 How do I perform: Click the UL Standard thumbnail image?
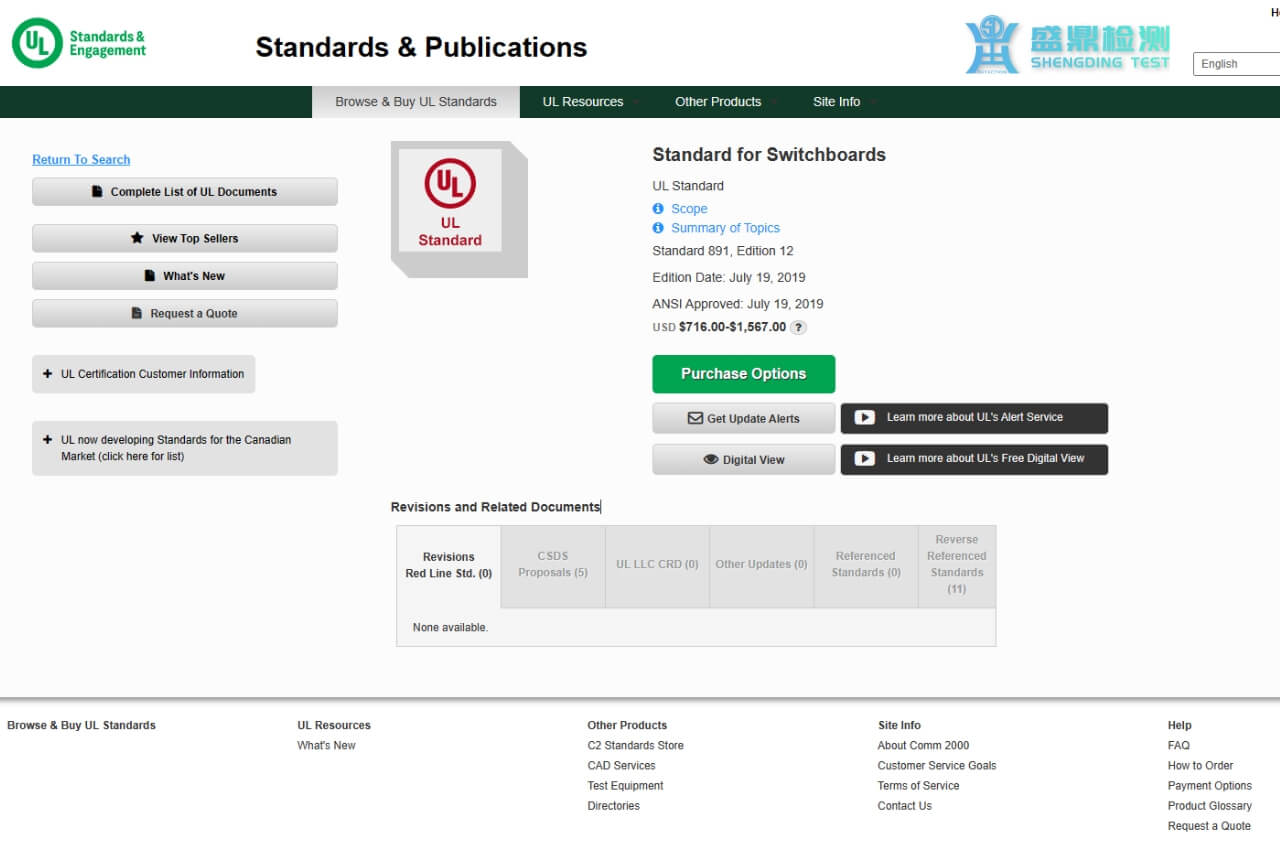click(451, 201)
